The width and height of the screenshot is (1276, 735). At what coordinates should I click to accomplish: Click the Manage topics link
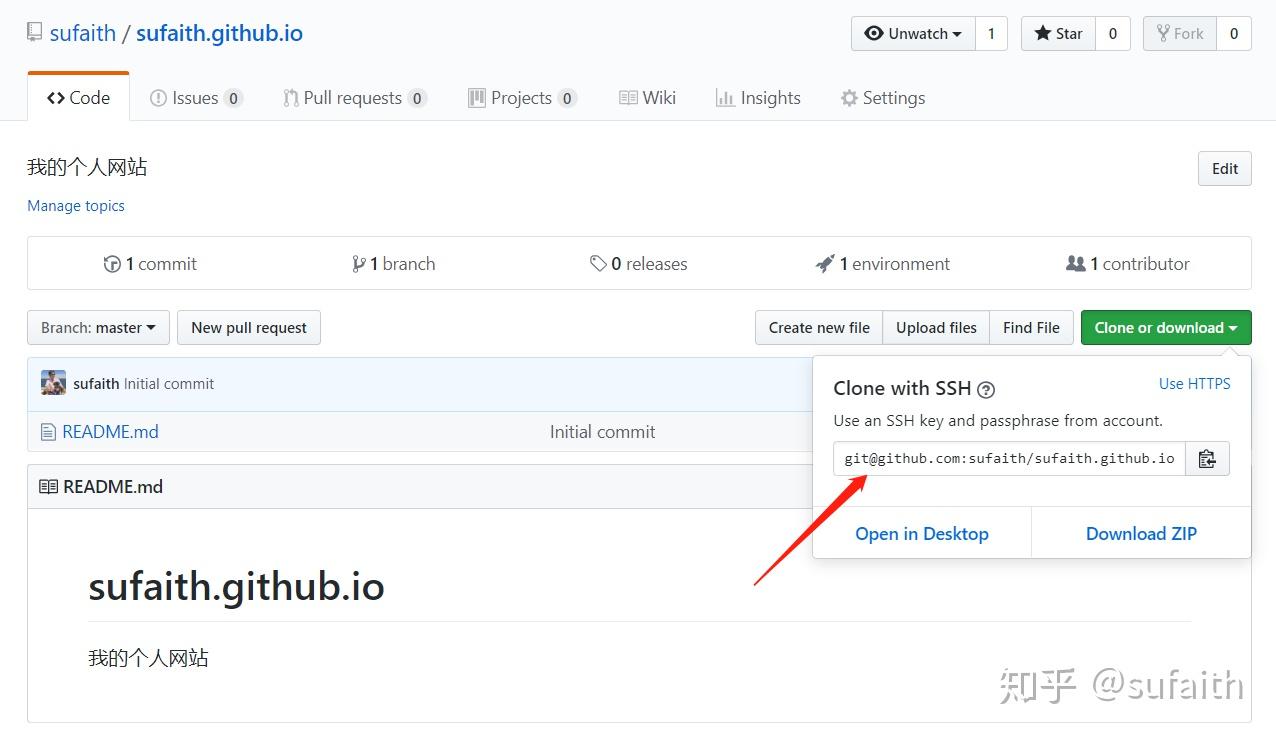(x=76, y=205)
